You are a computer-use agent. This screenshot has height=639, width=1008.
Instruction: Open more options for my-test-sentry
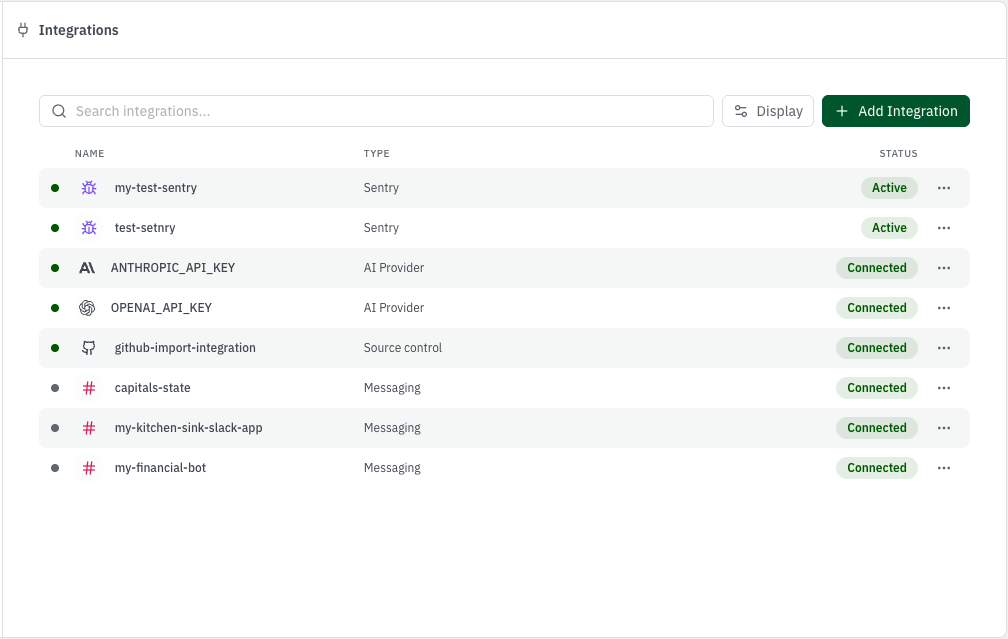(944, 188)
